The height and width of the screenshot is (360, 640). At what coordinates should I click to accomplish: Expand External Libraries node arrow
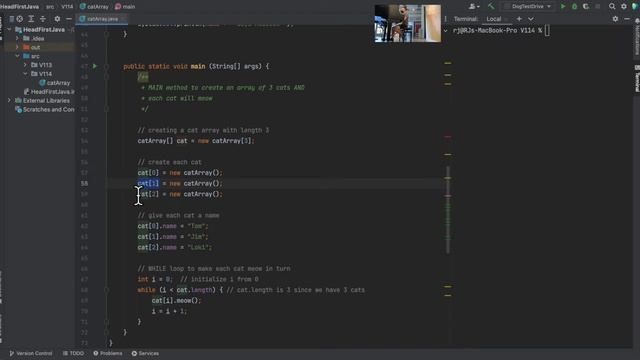9,100
